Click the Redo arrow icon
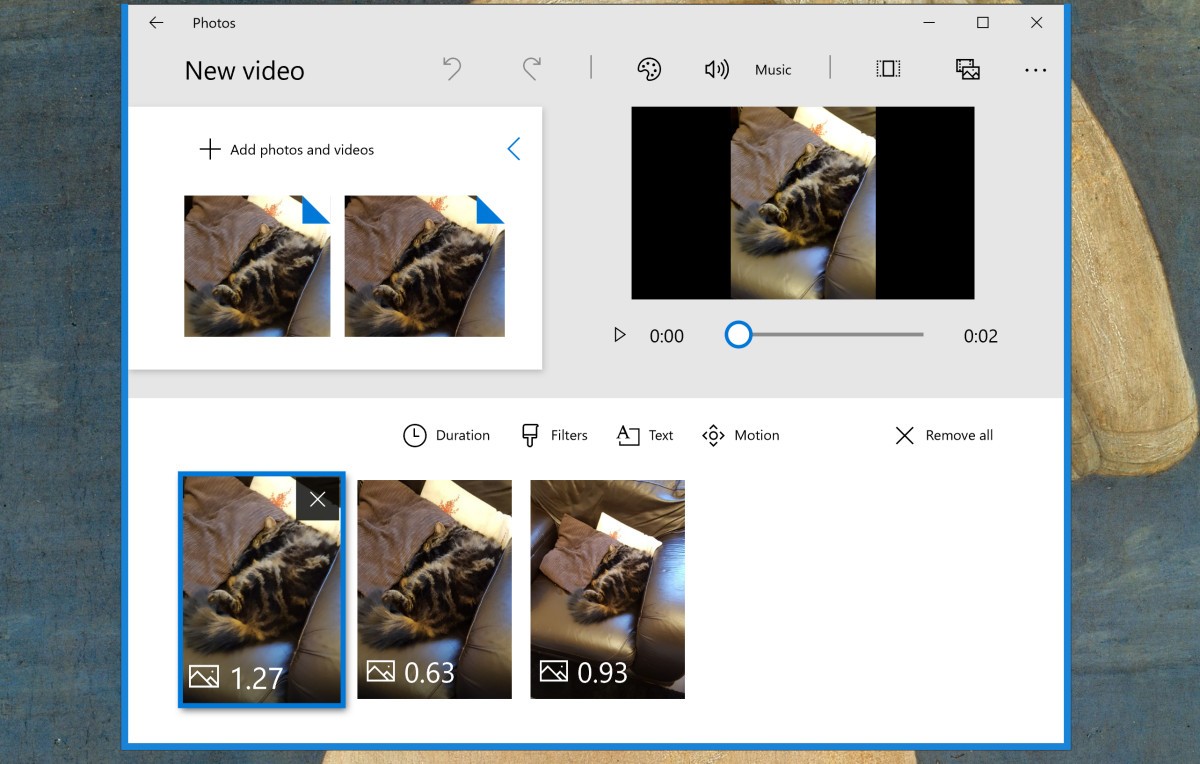This screenshot has width=1200, height=764. [531, 69]
